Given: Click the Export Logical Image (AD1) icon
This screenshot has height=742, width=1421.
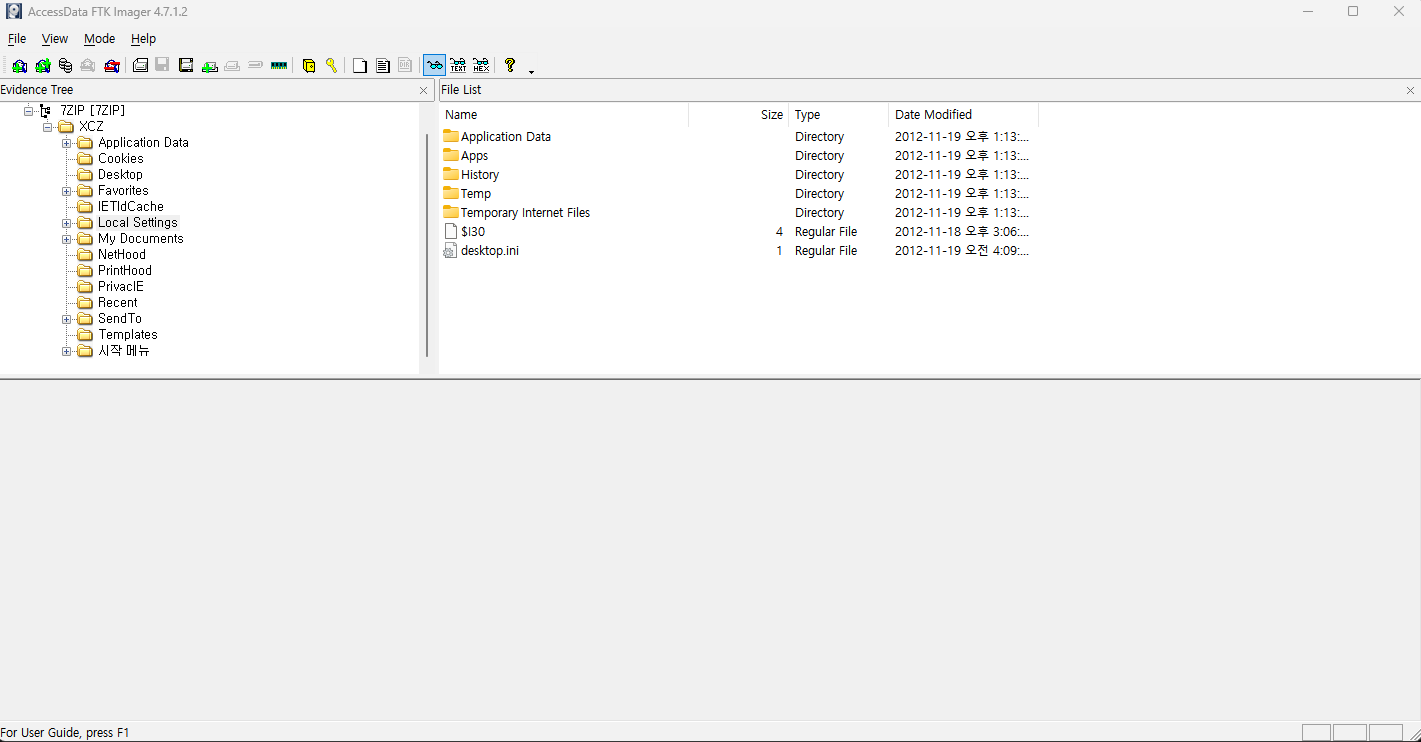Looking at the screenshot, I should (x=186, y=66).
